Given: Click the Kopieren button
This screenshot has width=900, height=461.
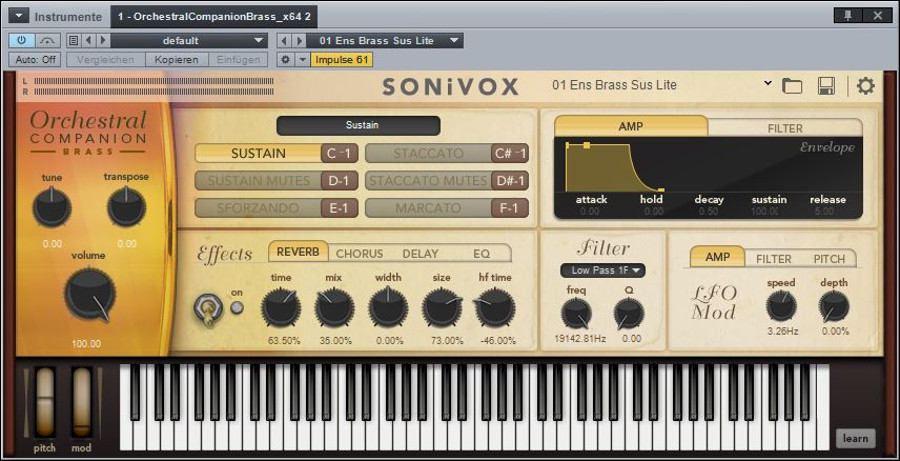Looking at the screenshot, I should [176, 59].
